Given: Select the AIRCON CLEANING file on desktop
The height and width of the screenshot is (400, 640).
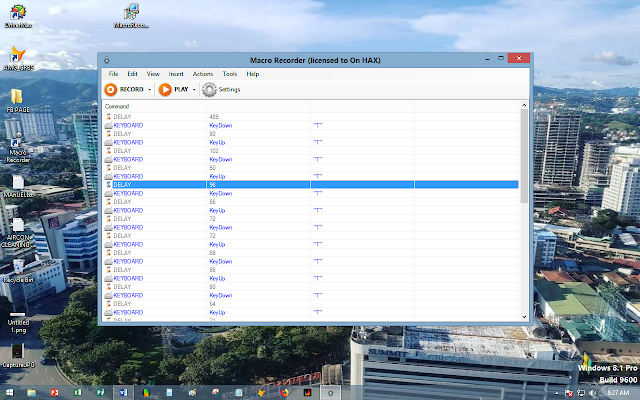Looking at the screenshot, I should click(x=18, y=233).
